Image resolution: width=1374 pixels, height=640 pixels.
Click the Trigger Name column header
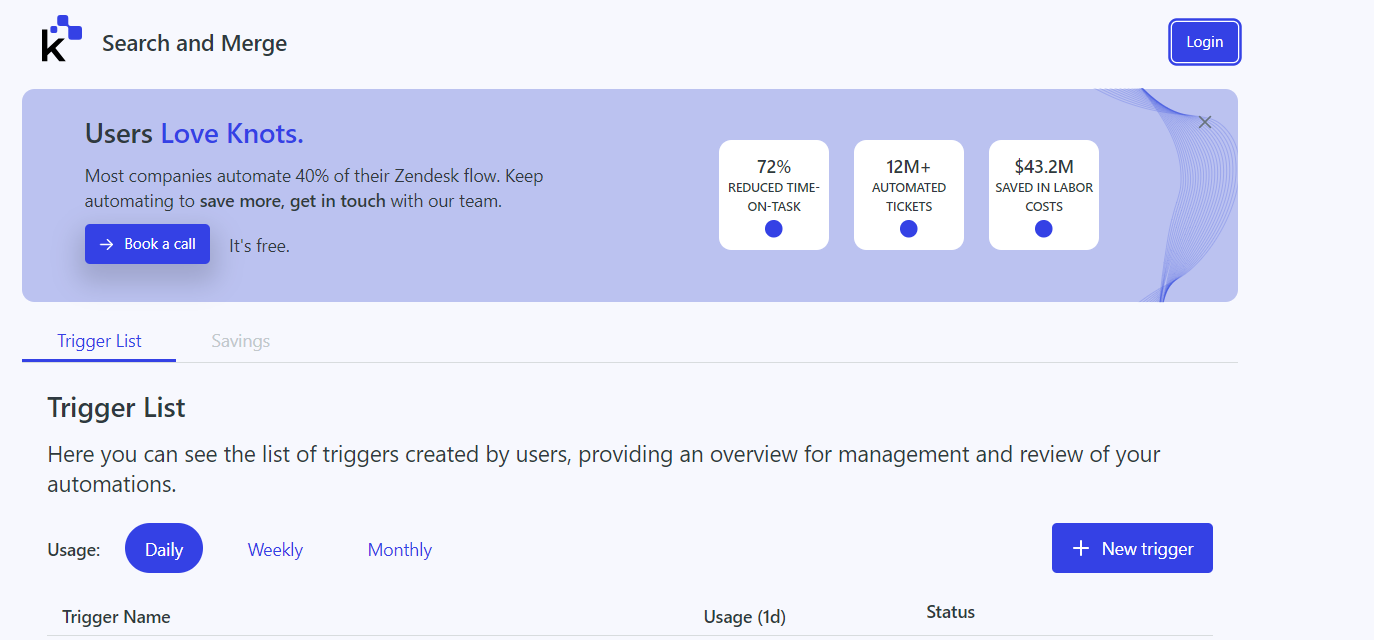116,617
